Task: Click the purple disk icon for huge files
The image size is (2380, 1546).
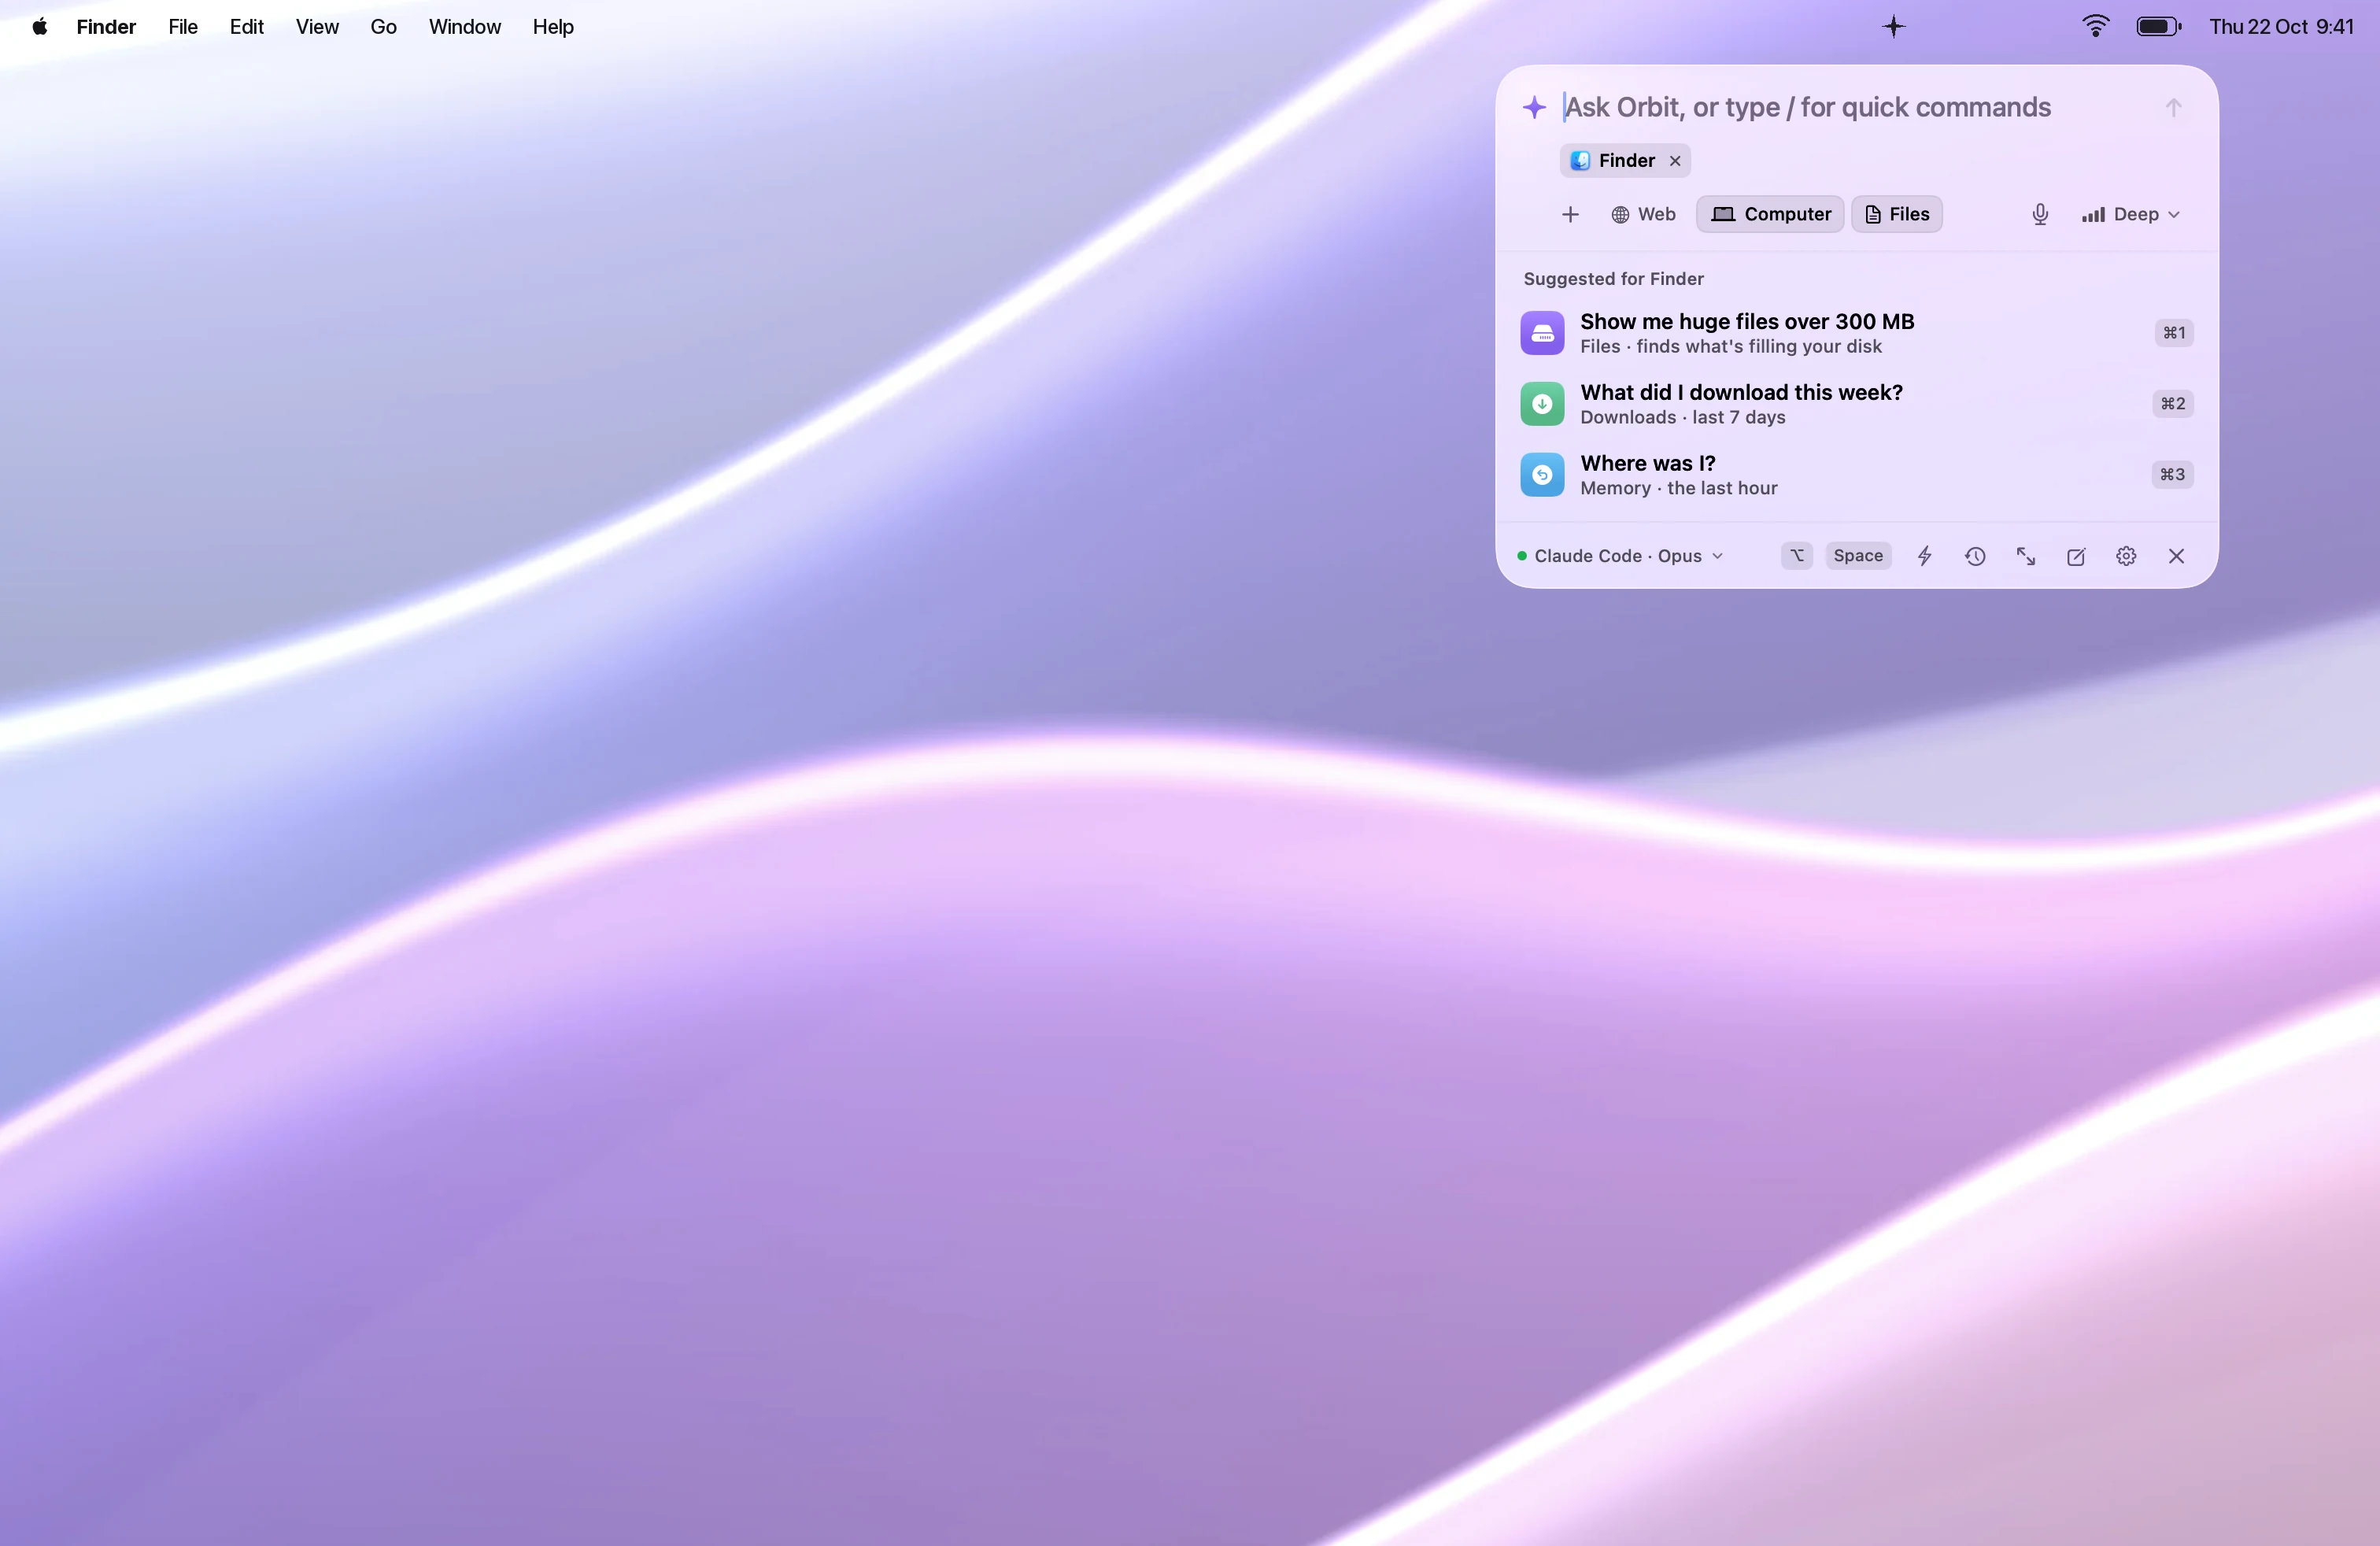Action: (1542, 333)
